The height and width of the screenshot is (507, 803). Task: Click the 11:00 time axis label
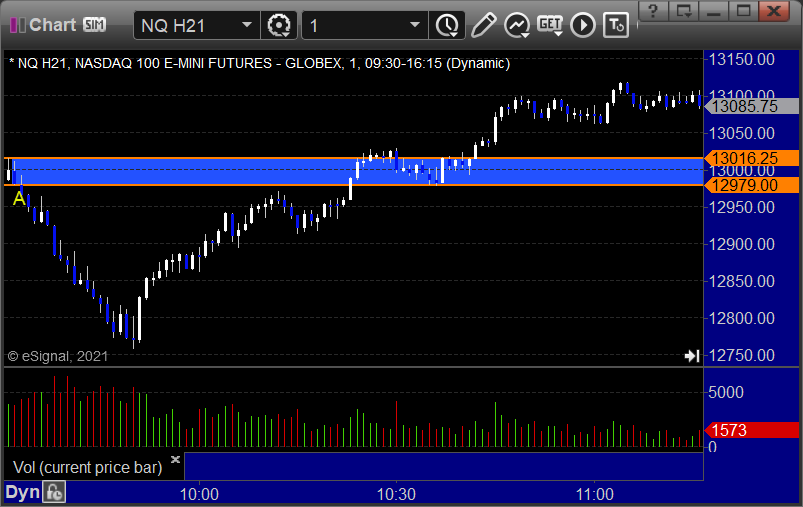[x=595, y=494]
